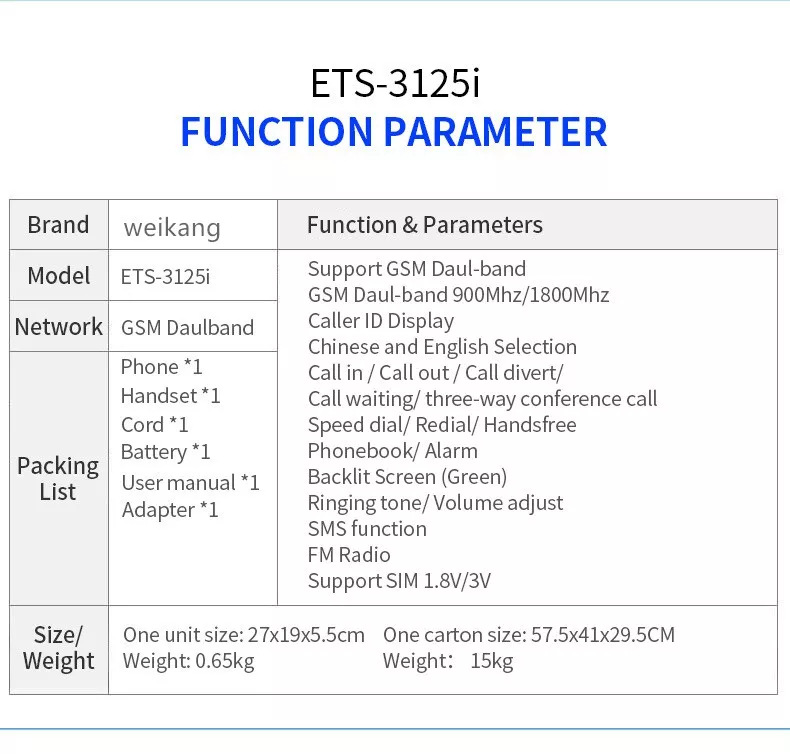Click the Network label cell
The width and height of the screenshot is (790, 754).
pos(58,327)
